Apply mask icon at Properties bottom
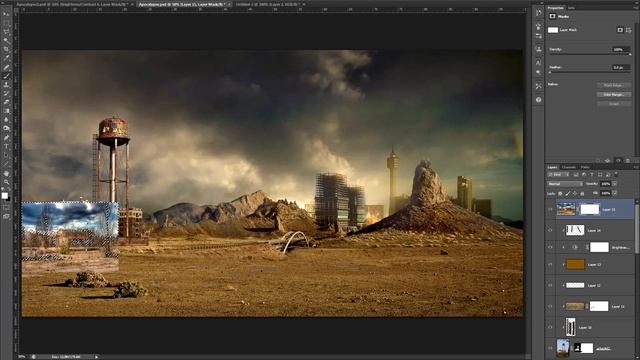 [x=608, y=160]
